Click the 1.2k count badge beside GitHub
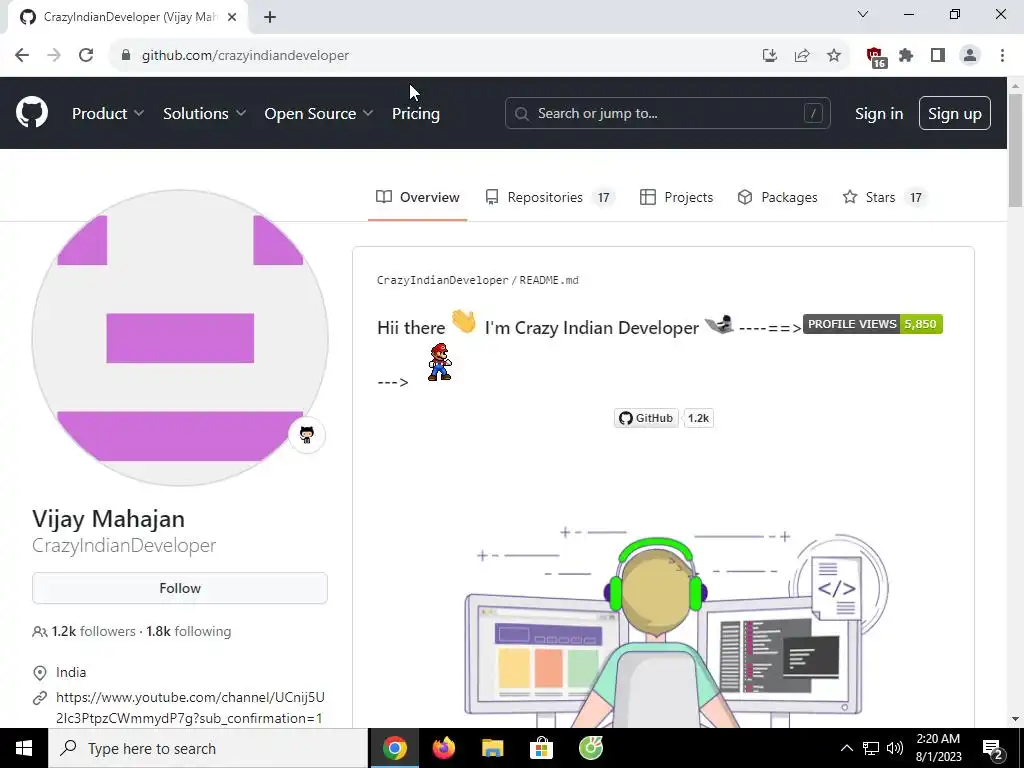Screen dimensions: 1024x768 click(x=698, y=418)
